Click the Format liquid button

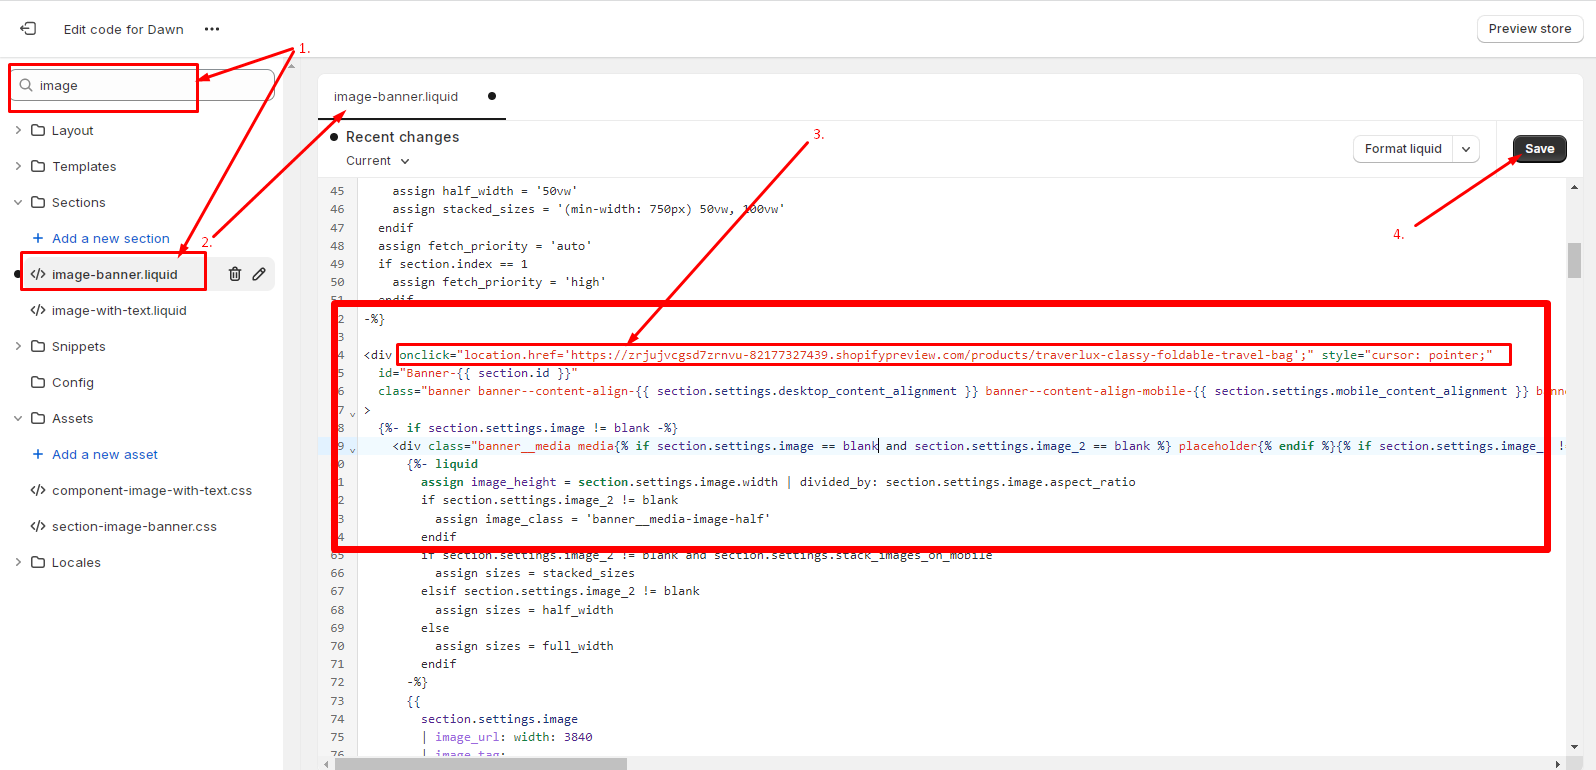(1403, 149)
